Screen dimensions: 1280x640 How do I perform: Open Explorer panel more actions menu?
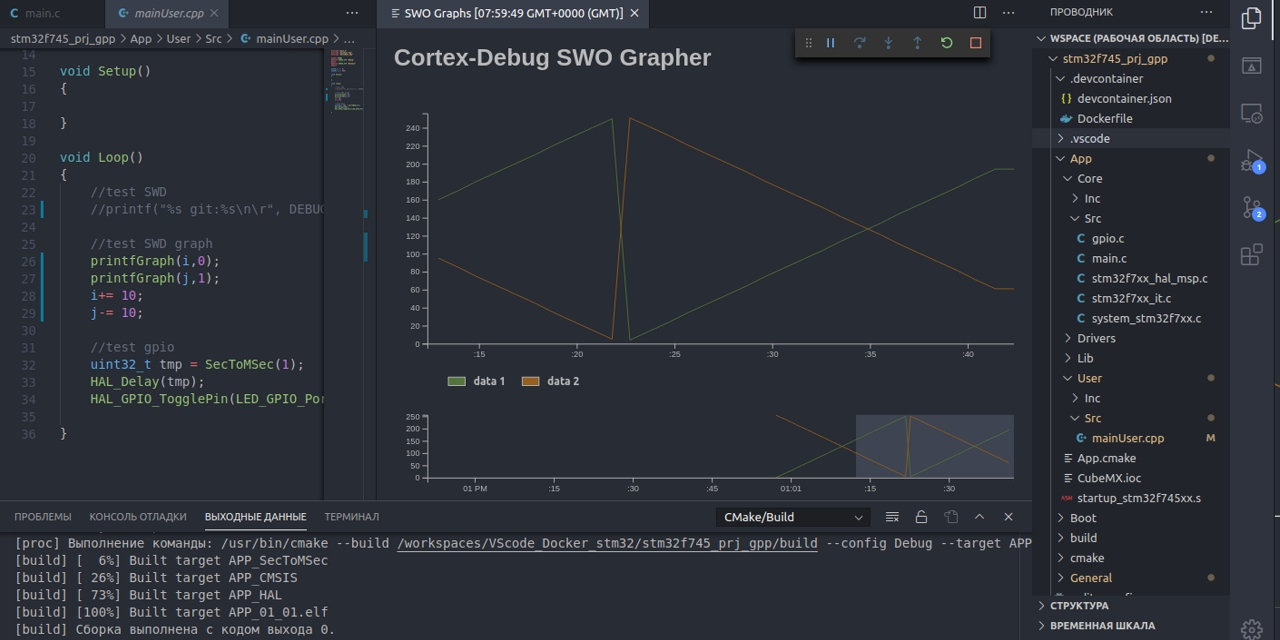pyautogui.click(x=1207, y=12)
